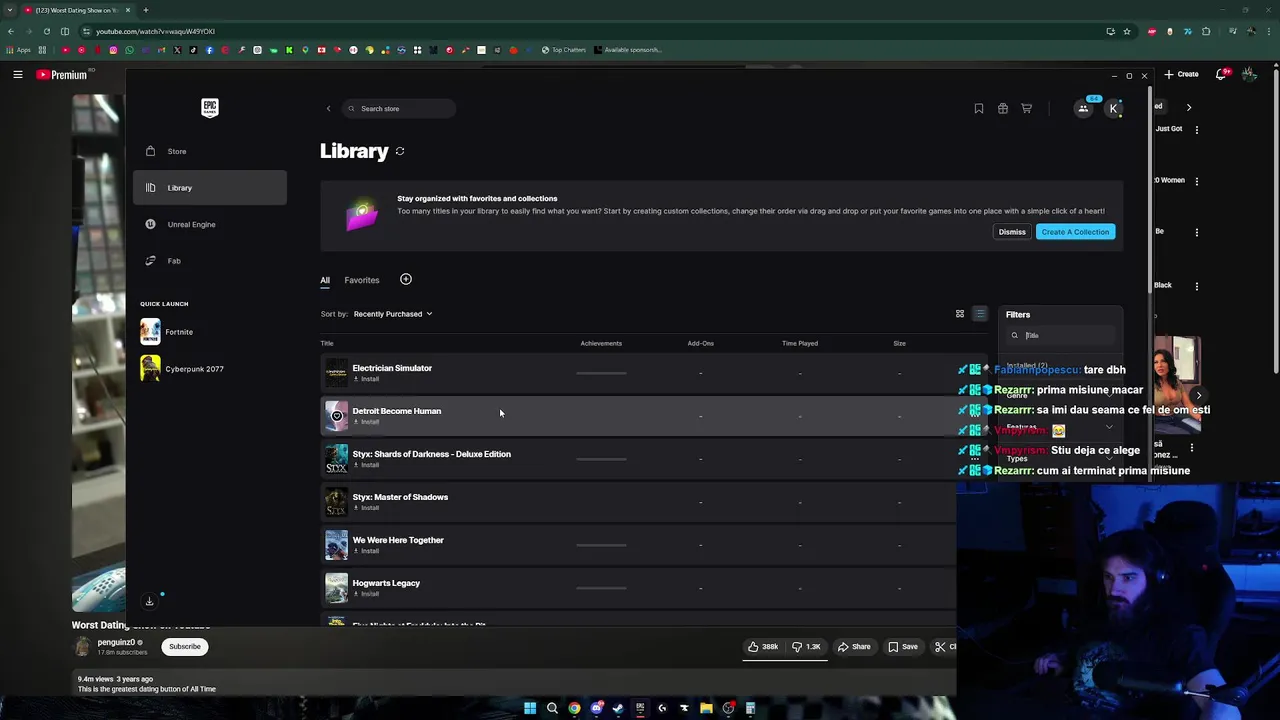Open the Apps bookmark shortcut
This screenshot has height=720, width=1280.
pos(18,50)
